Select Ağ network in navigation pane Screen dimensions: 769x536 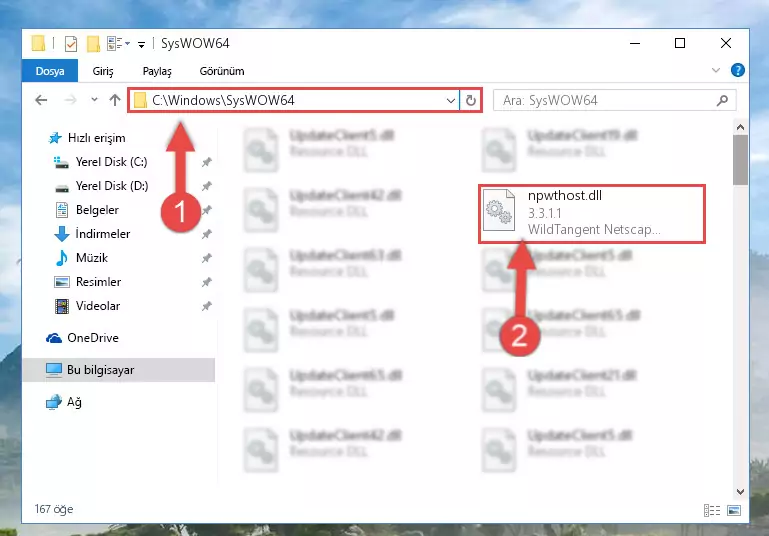point(64,402)
